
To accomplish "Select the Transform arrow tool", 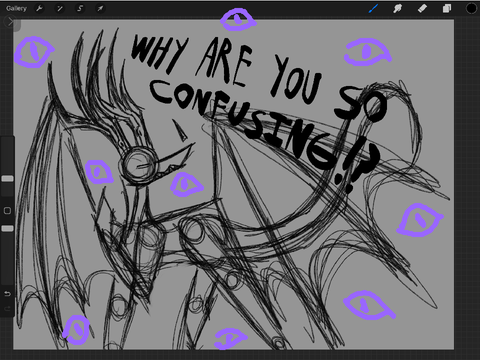I will coord(100,9).
